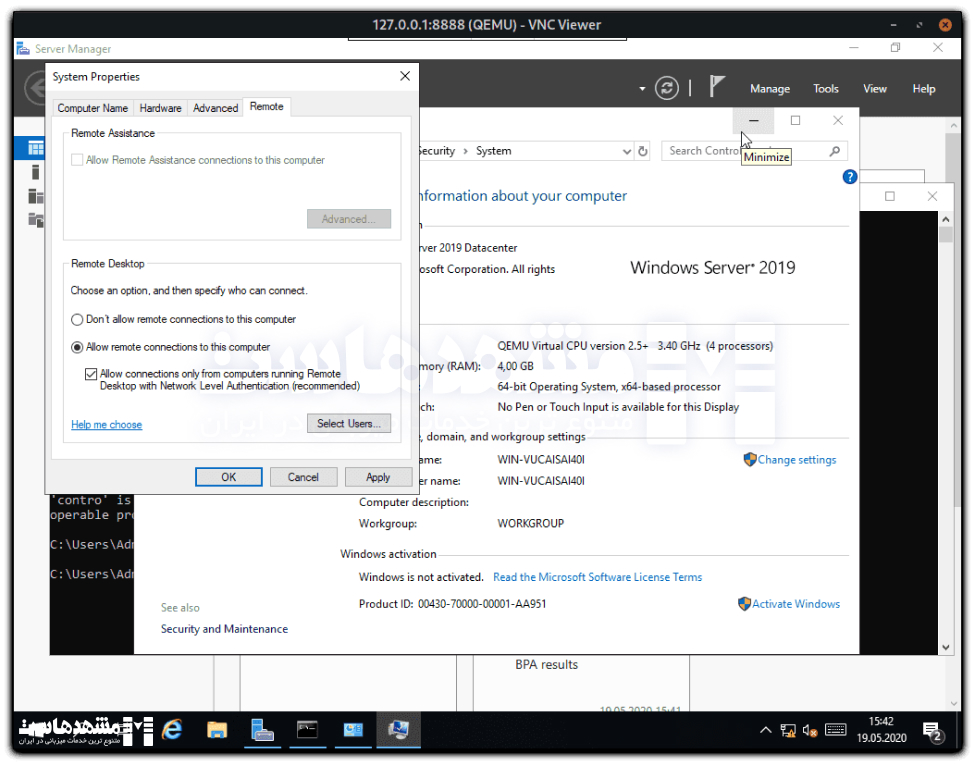Open Internet Explorer from the taskbar

172,731
